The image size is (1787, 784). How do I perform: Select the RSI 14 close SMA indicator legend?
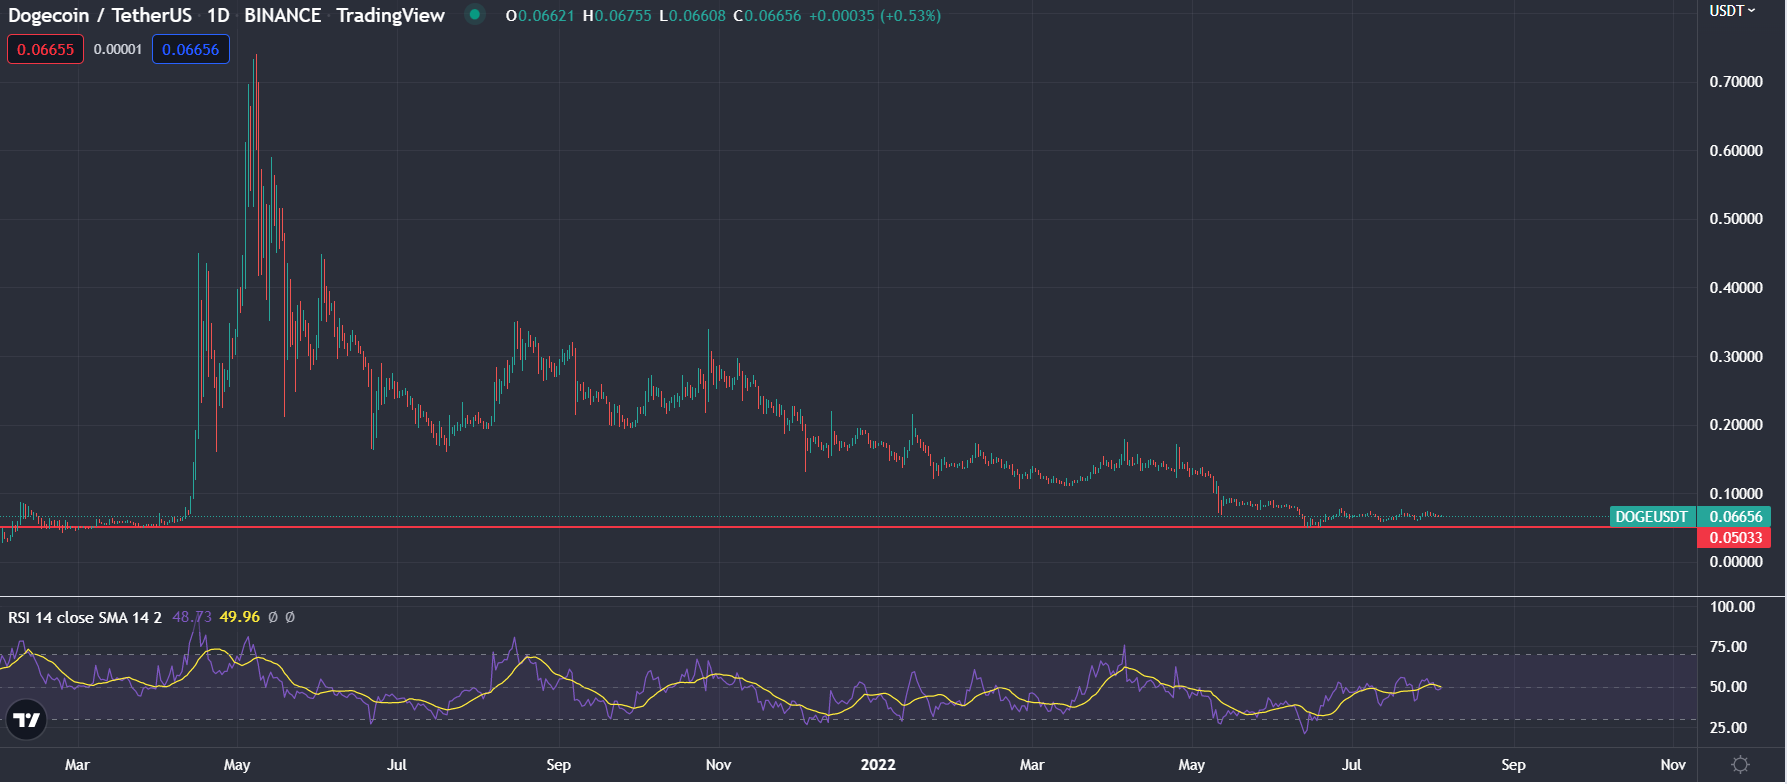click(x=85, y=617)
